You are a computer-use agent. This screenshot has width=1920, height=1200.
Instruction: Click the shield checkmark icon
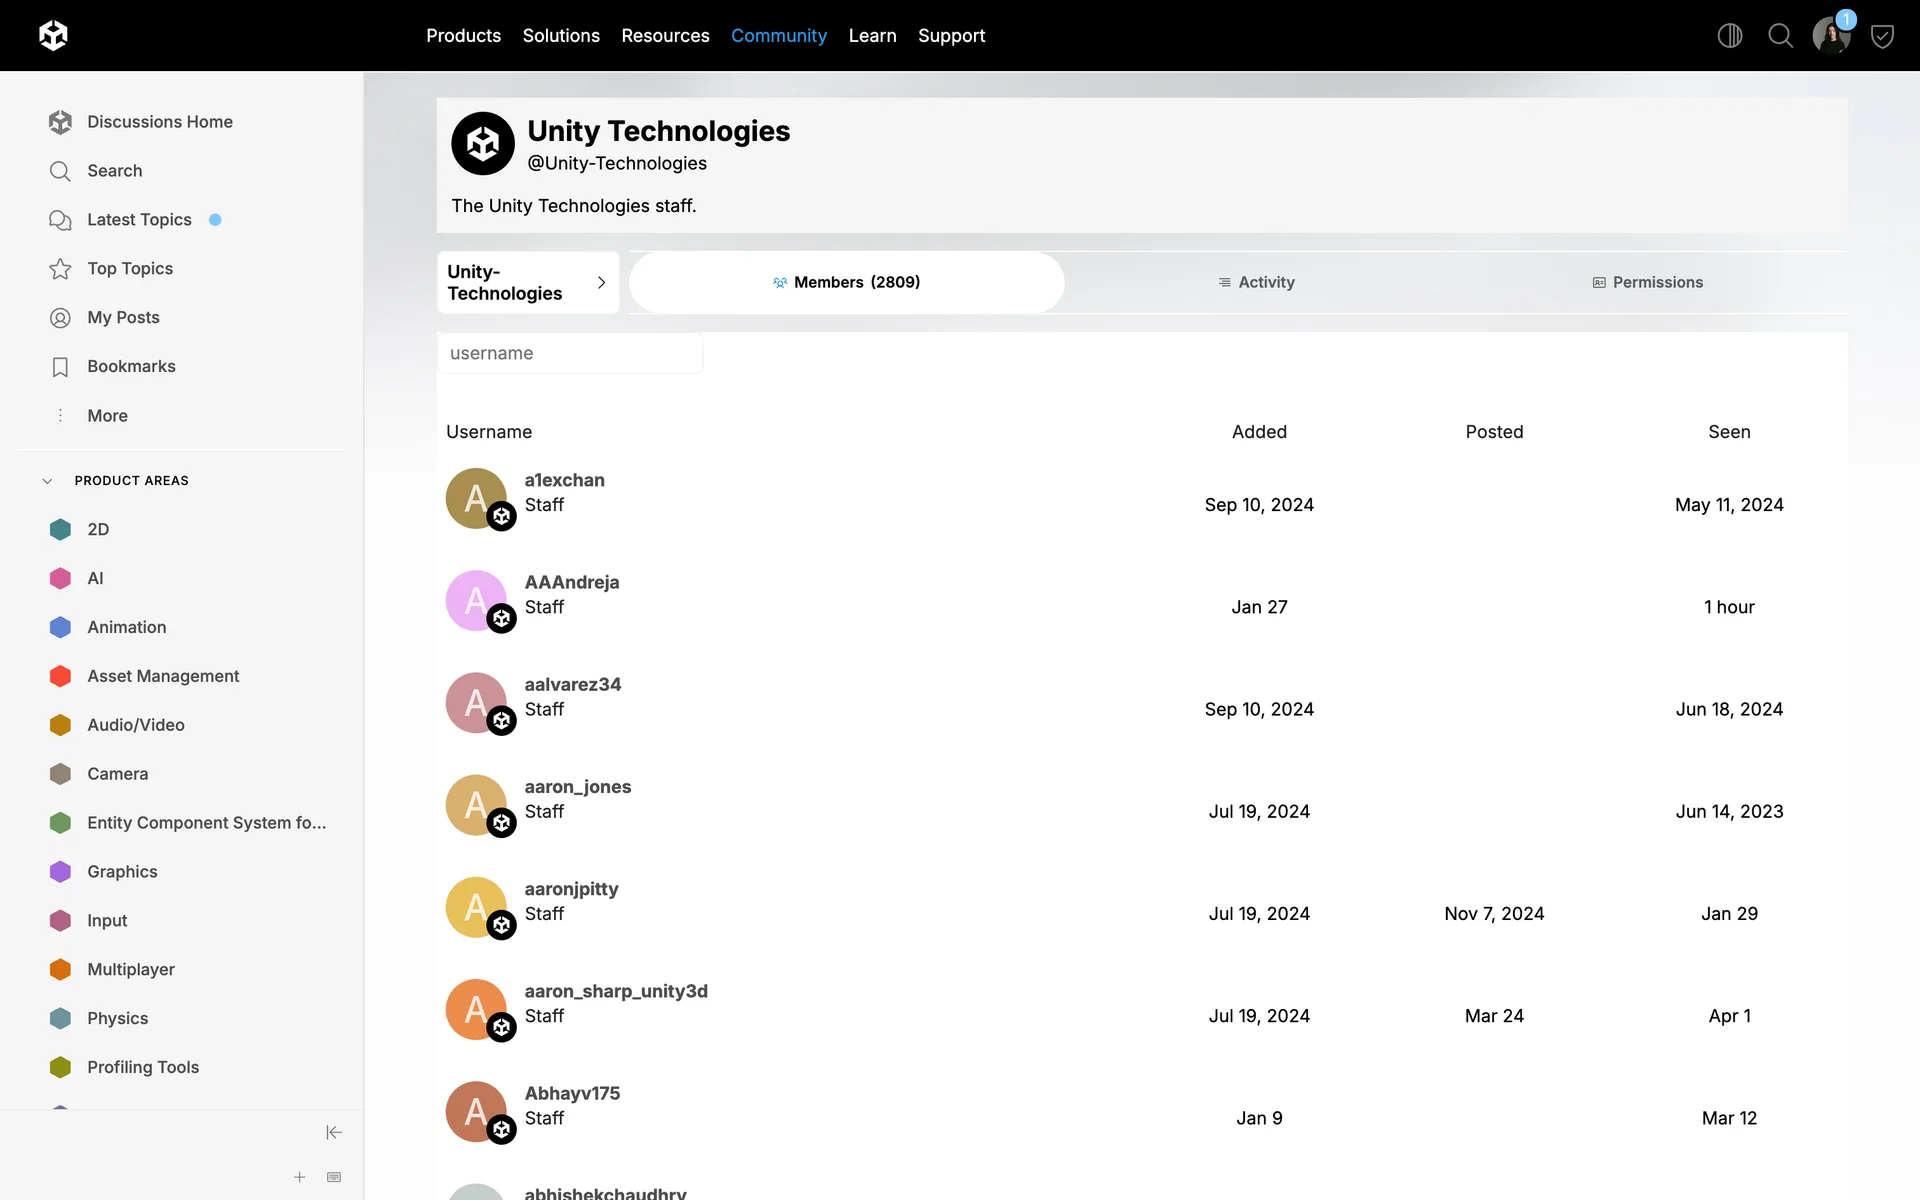click(1882, 36)
